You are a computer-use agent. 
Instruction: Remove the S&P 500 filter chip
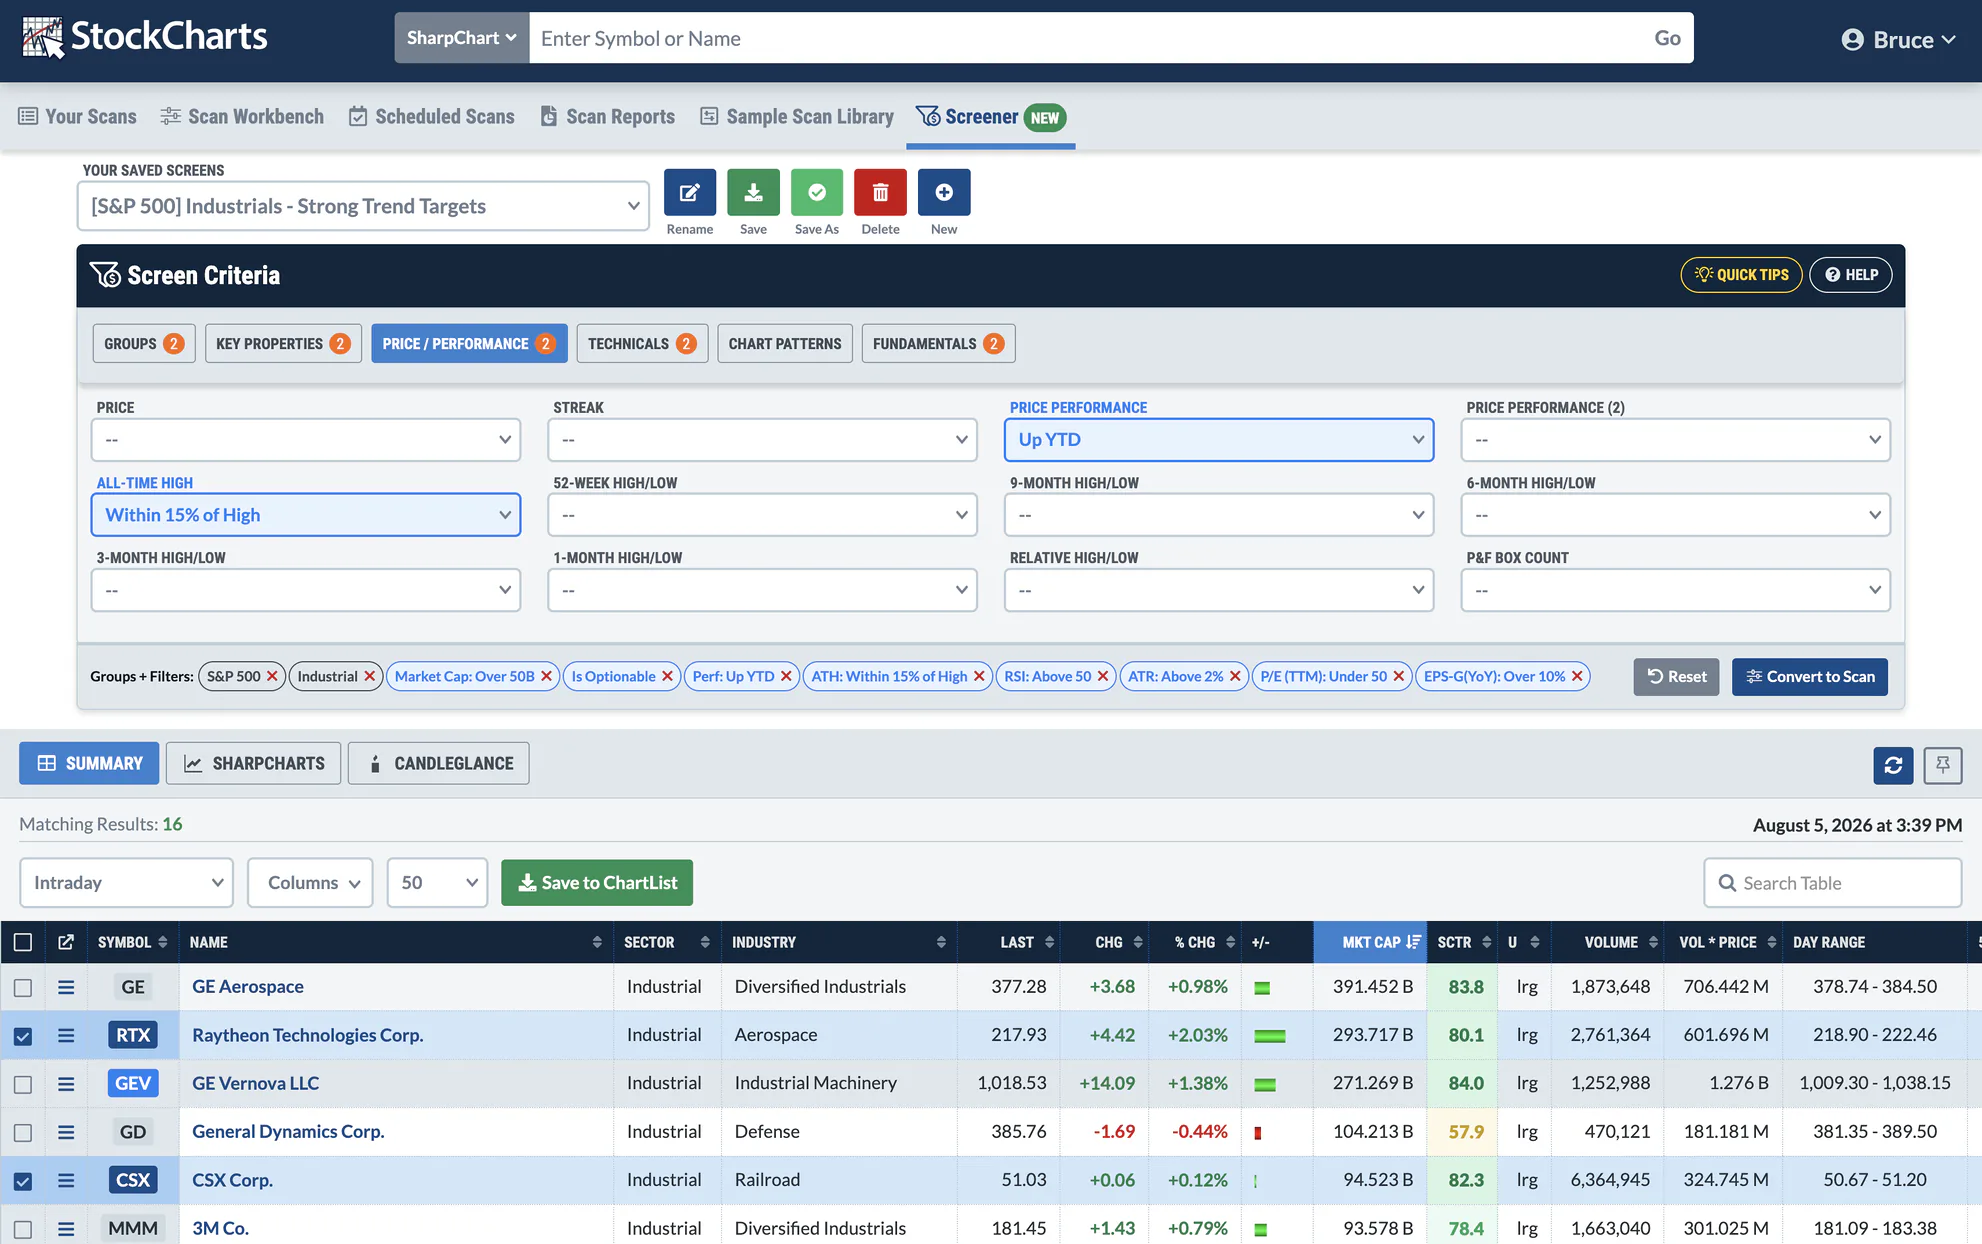(x=272, y=677)
